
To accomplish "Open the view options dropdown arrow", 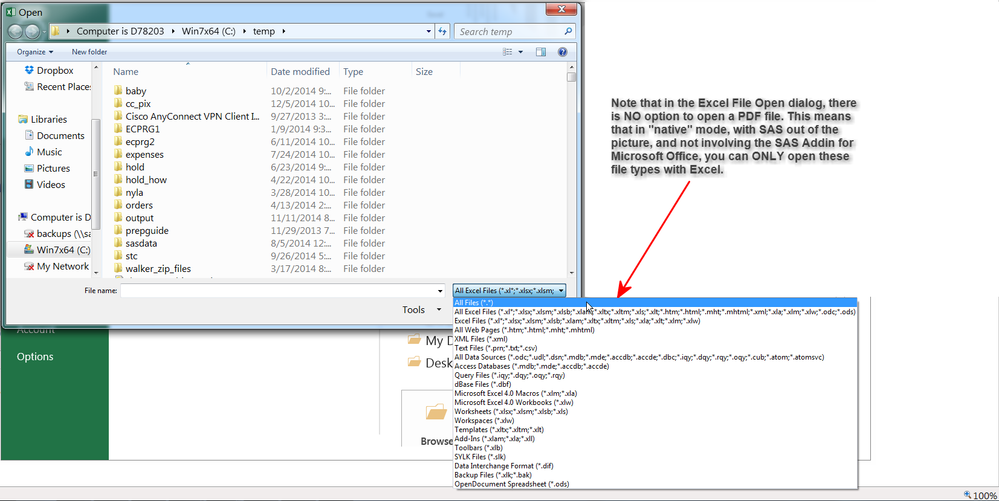I will [521, 52].
